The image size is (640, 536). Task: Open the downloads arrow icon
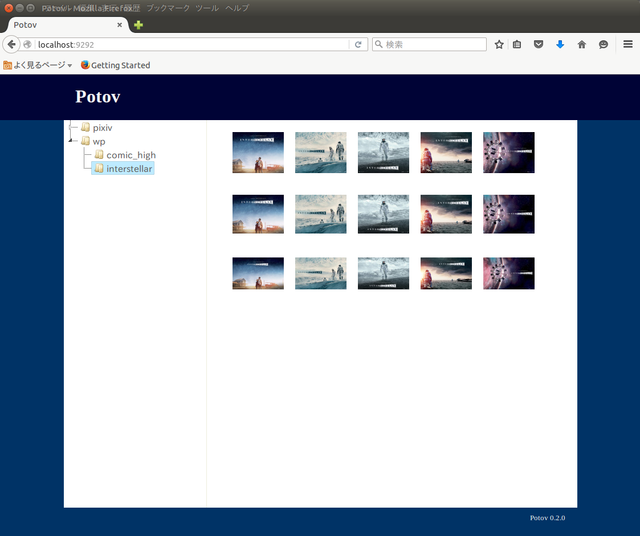pos(560,44)
